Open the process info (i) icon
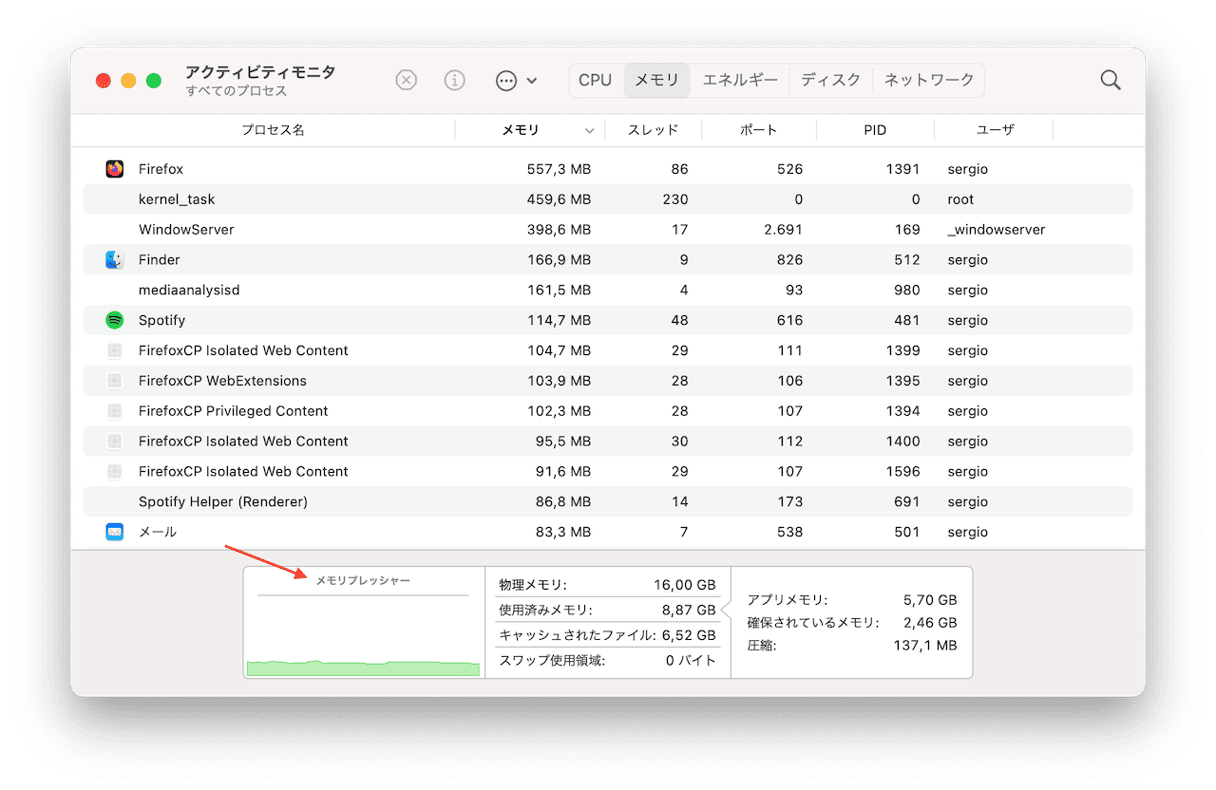The image size is (1216, 790). pos(455,81)
